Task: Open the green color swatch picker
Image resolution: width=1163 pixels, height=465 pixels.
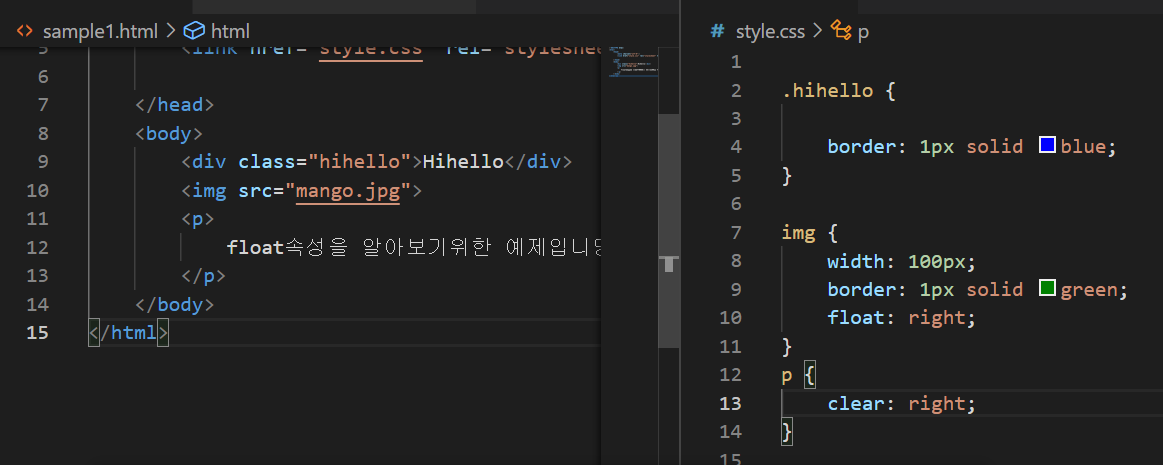Action: point(1047,288)
